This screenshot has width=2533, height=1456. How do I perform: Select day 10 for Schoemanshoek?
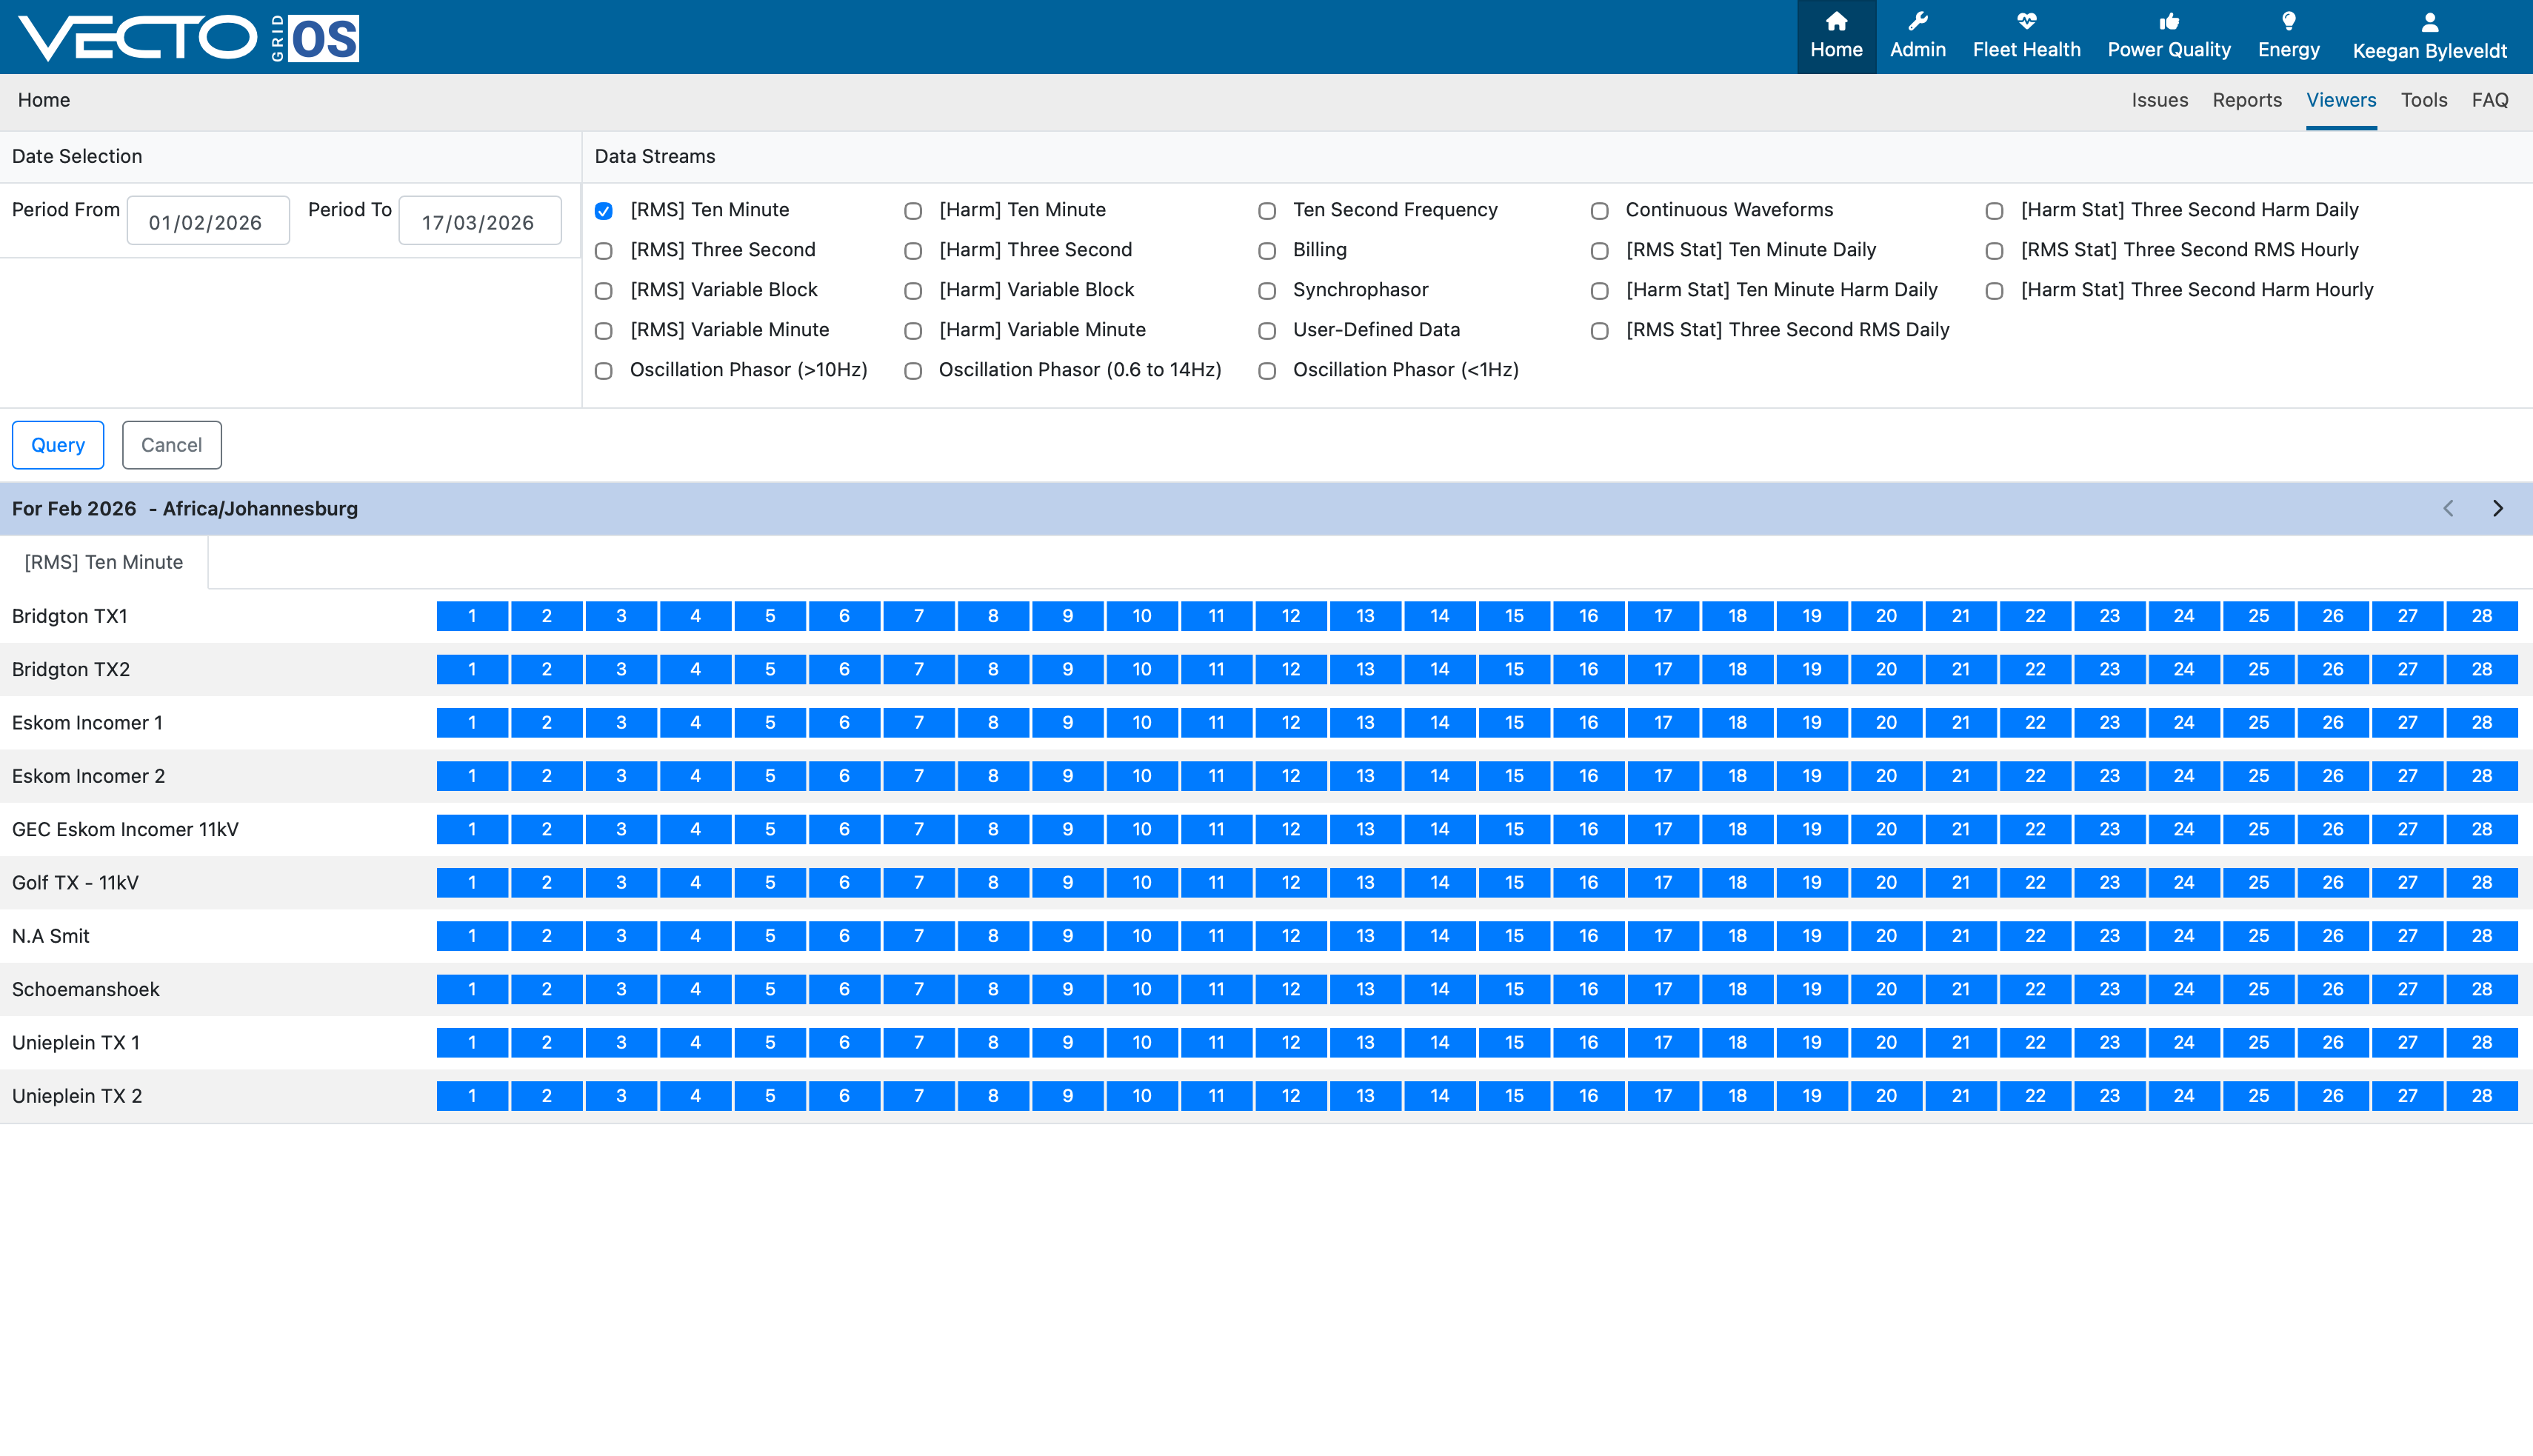pyautogui.click(x=1141, y=989)
